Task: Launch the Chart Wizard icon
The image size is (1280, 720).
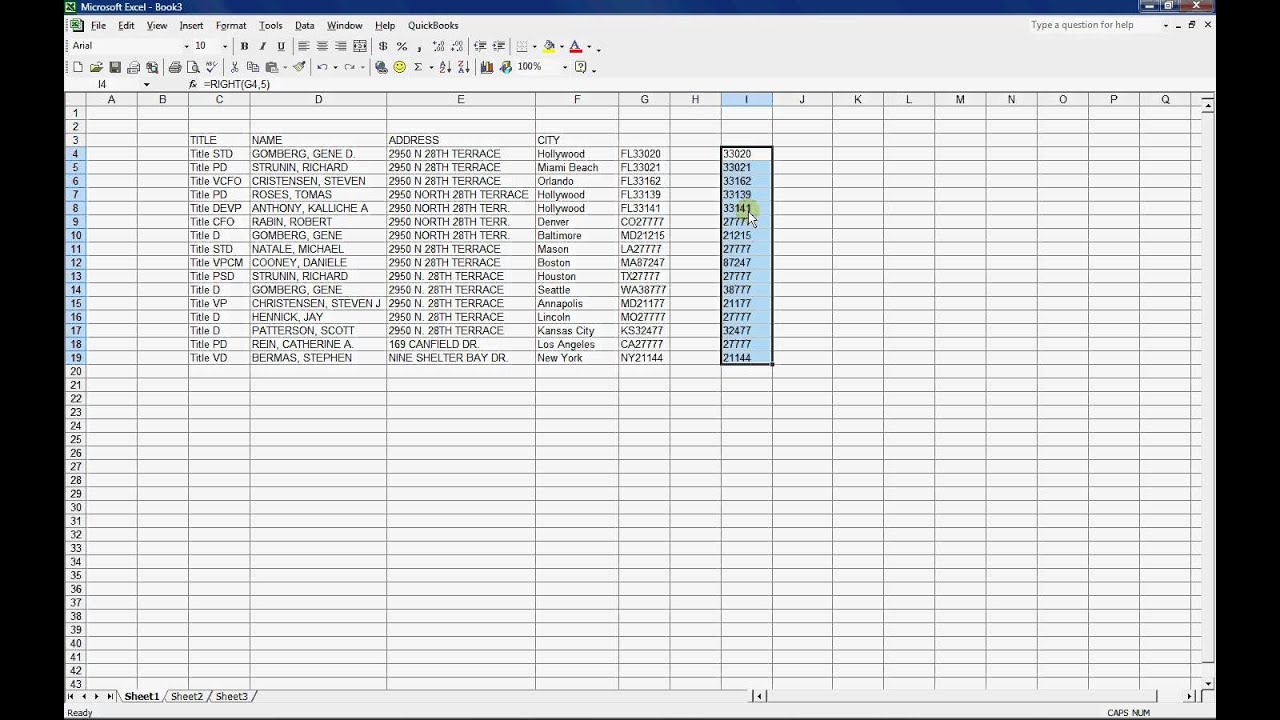Action: tap(487, 67)
